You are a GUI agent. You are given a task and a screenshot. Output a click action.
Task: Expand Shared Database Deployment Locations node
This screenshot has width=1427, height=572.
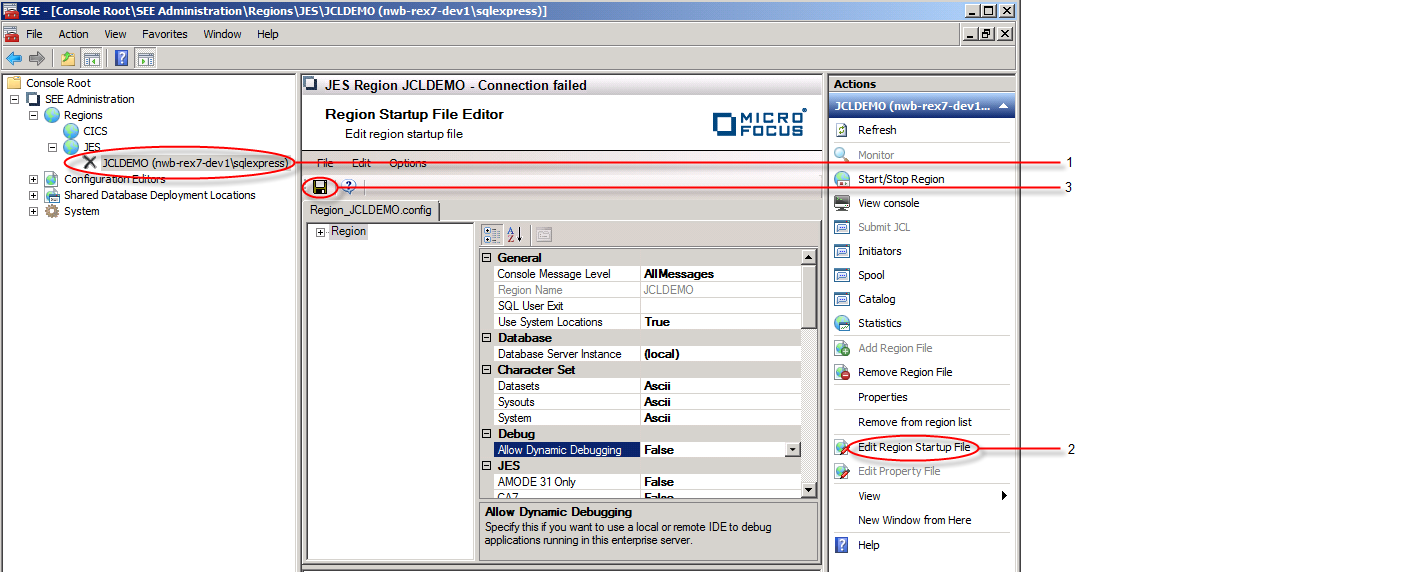(33, 195)
